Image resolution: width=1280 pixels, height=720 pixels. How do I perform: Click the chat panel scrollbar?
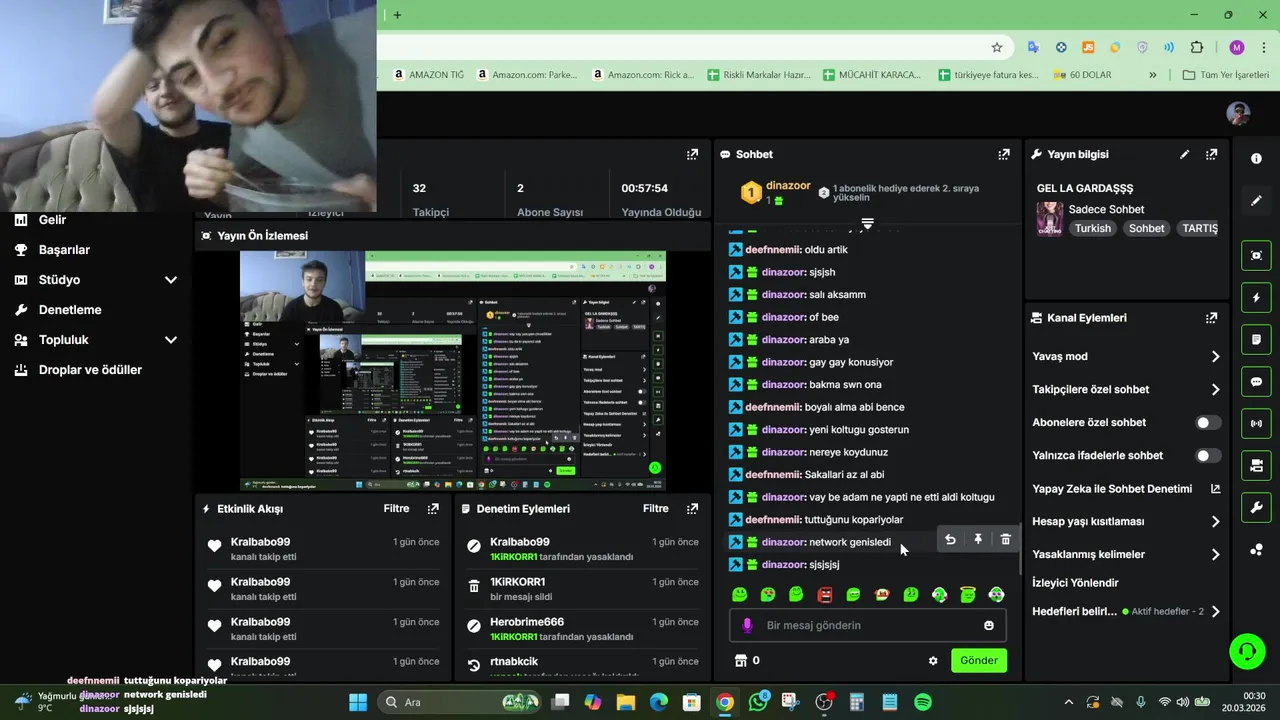(x=1019, y=548)
